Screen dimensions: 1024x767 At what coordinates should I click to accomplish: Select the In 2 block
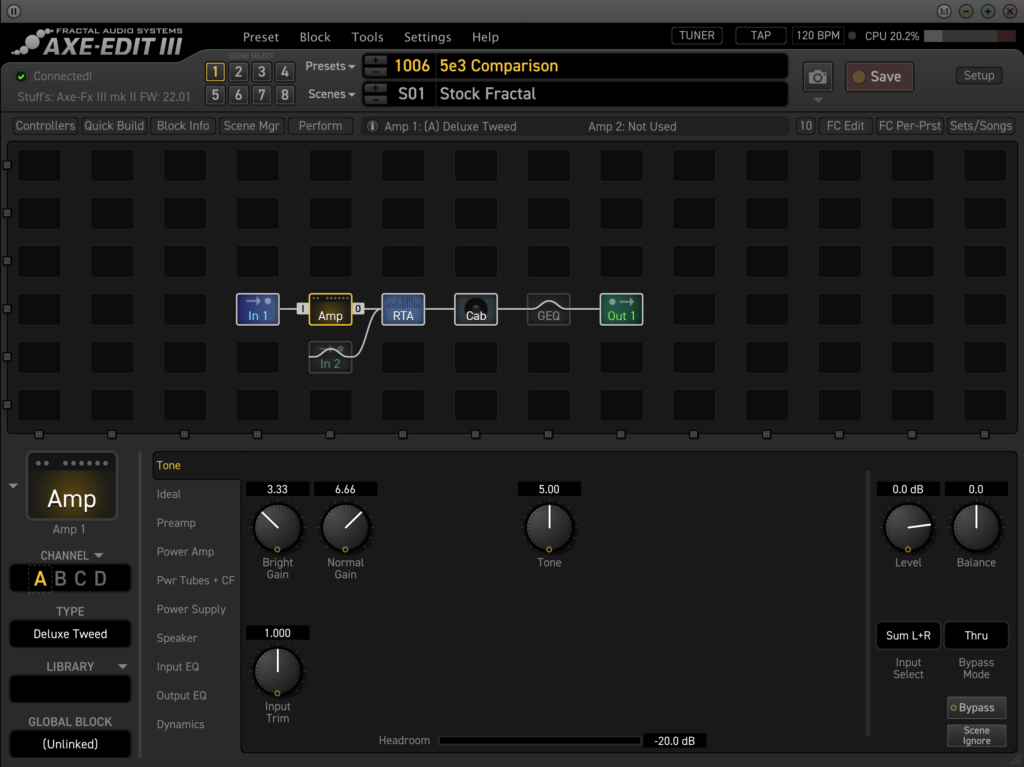point(330,357)
